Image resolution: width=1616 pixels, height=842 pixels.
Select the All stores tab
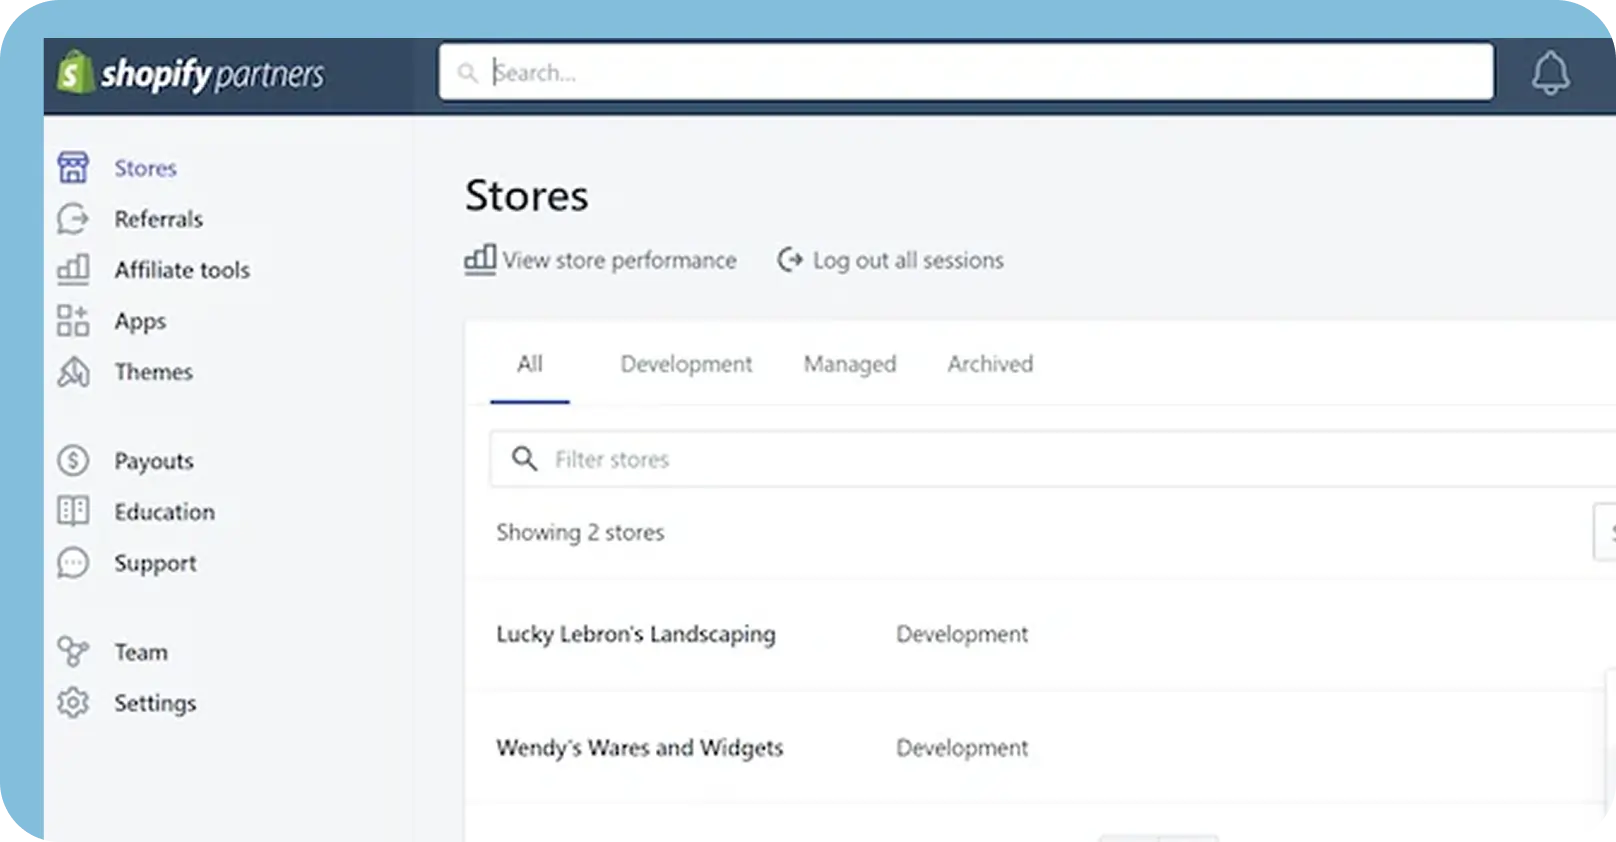[x=529, y=364]
